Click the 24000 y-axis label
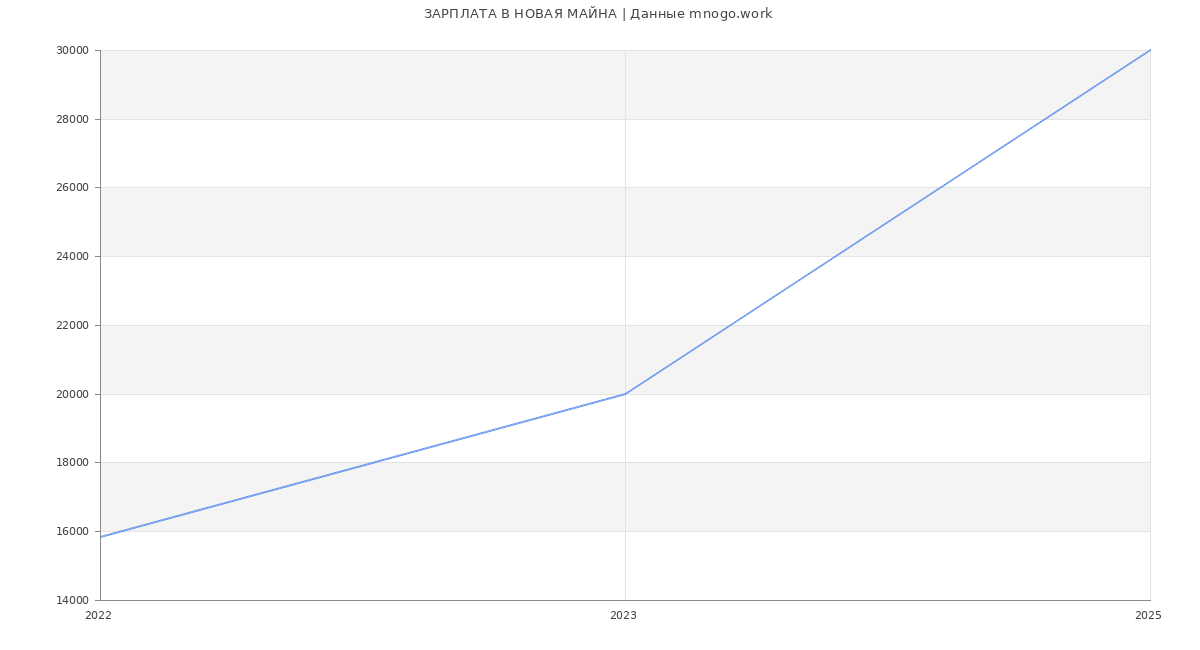The width and height of the screenshot is (1200, 650). click(74, 257)
